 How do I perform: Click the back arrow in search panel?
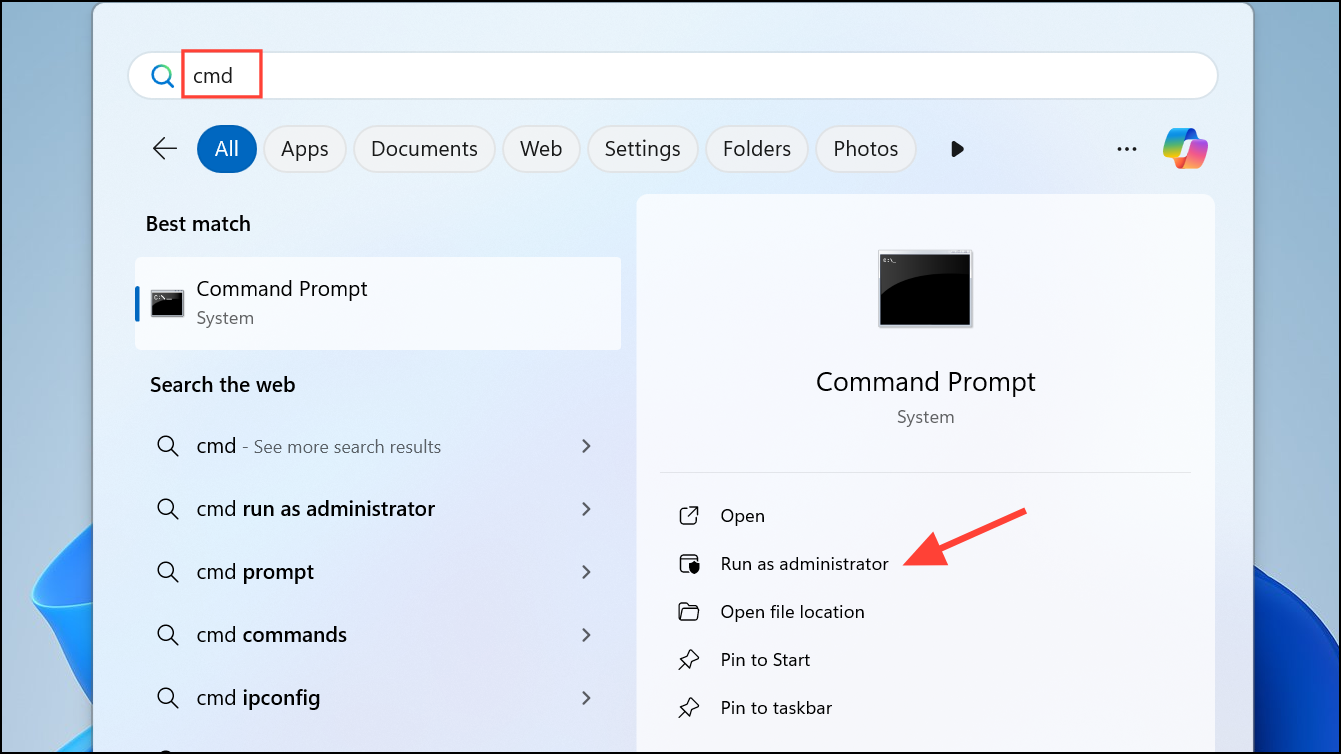point(164,148)
